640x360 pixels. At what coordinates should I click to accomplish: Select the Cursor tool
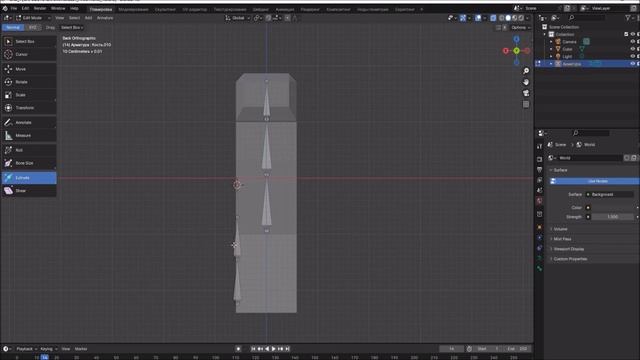tap(29, 54)
